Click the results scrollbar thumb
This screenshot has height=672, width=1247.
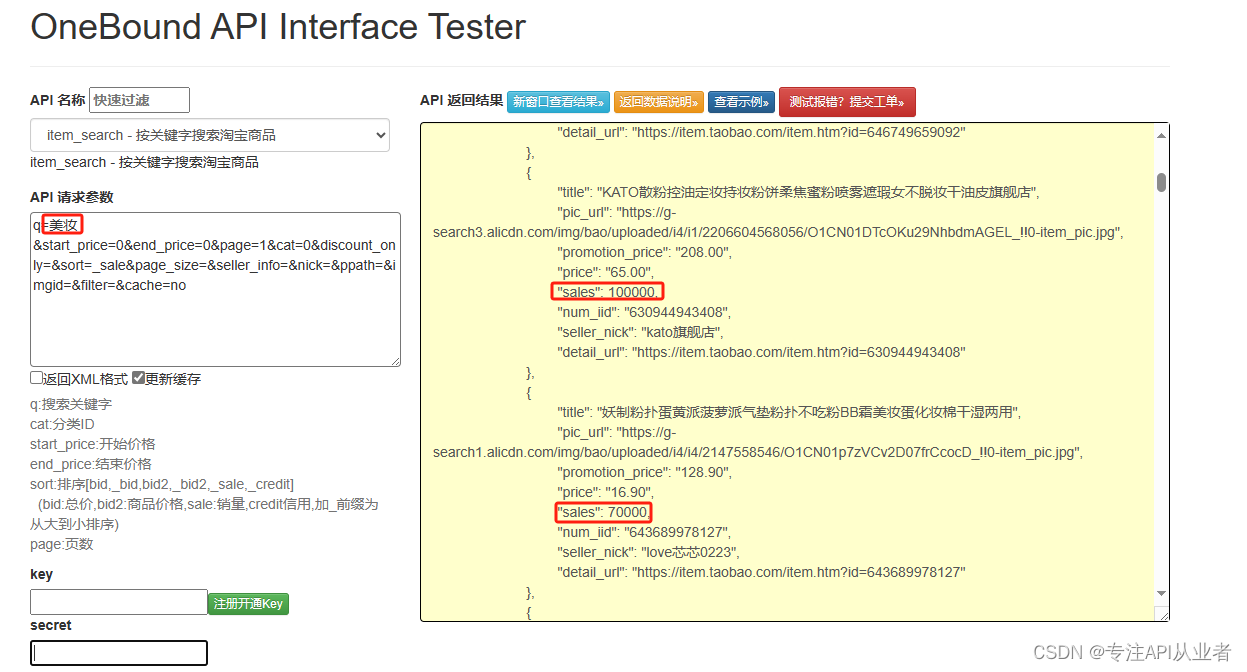1161,181
